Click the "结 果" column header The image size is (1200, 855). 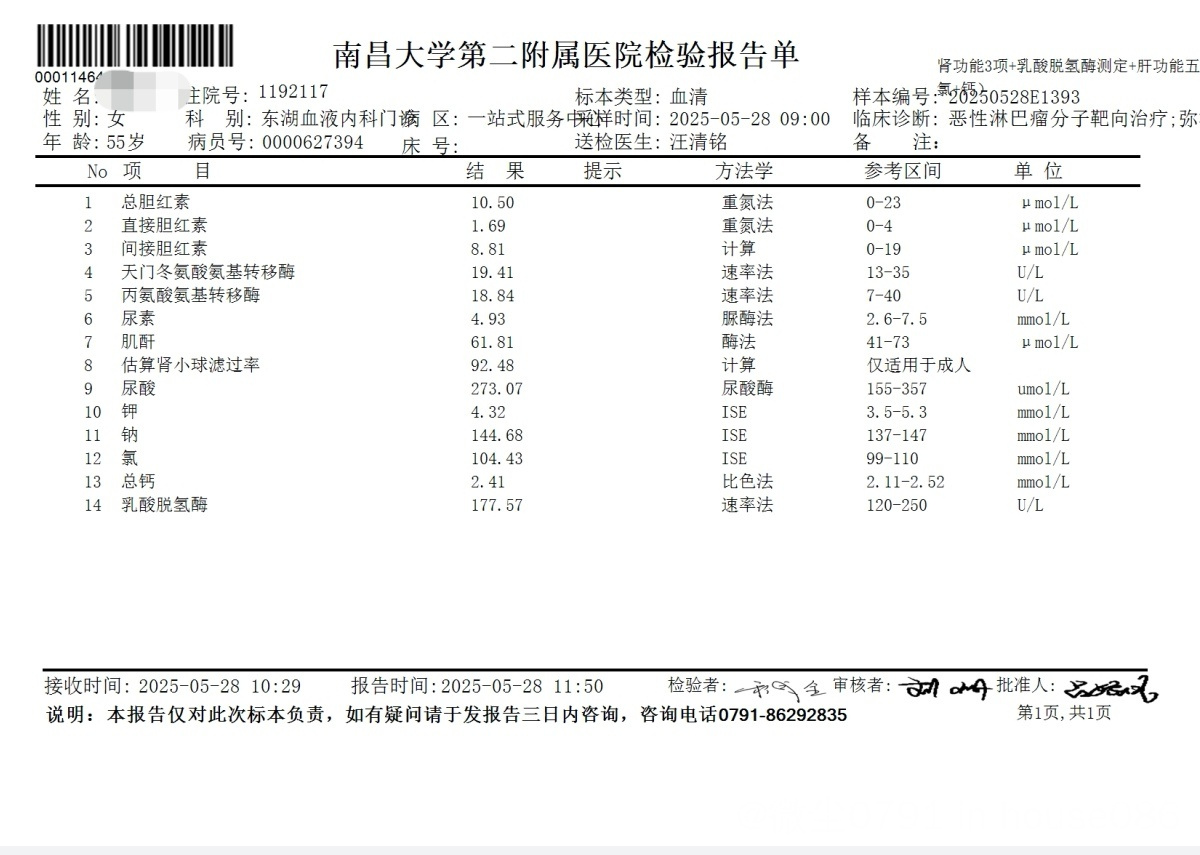(x=496, y=171)
